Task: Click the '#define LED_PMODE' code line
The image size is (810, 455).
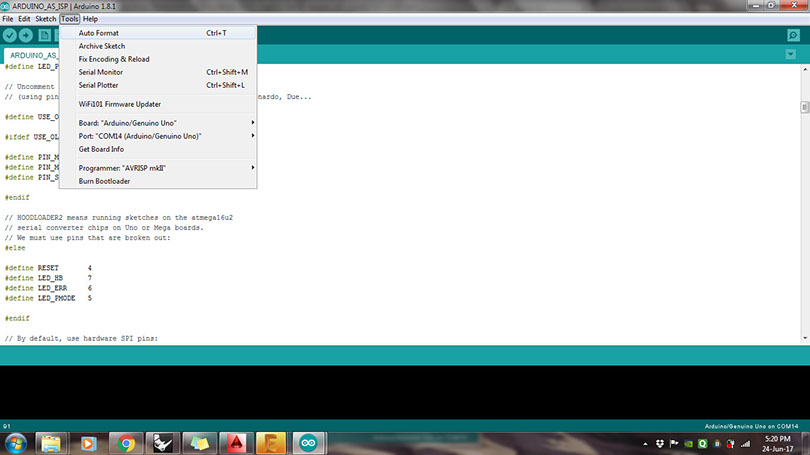Action: point(48,298)
